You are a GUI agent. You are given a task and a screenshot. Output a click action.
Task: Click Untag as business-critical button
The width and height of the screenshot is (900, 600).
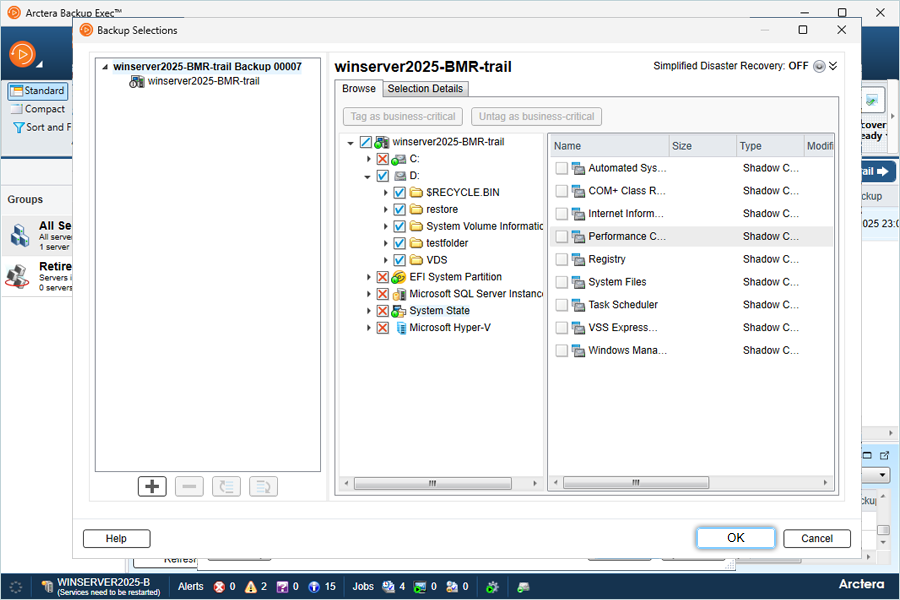(x=537, y=117)
